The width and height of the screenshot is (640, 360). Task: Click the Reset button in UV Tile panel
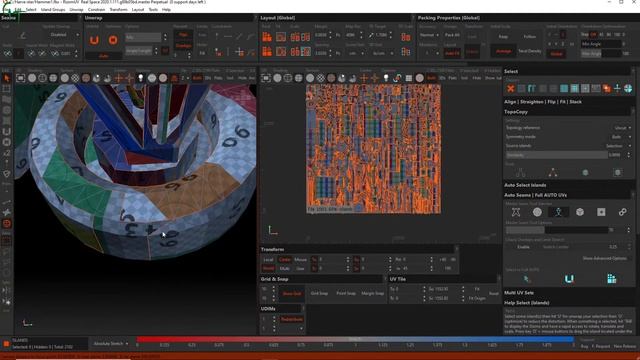click(494, 293)
